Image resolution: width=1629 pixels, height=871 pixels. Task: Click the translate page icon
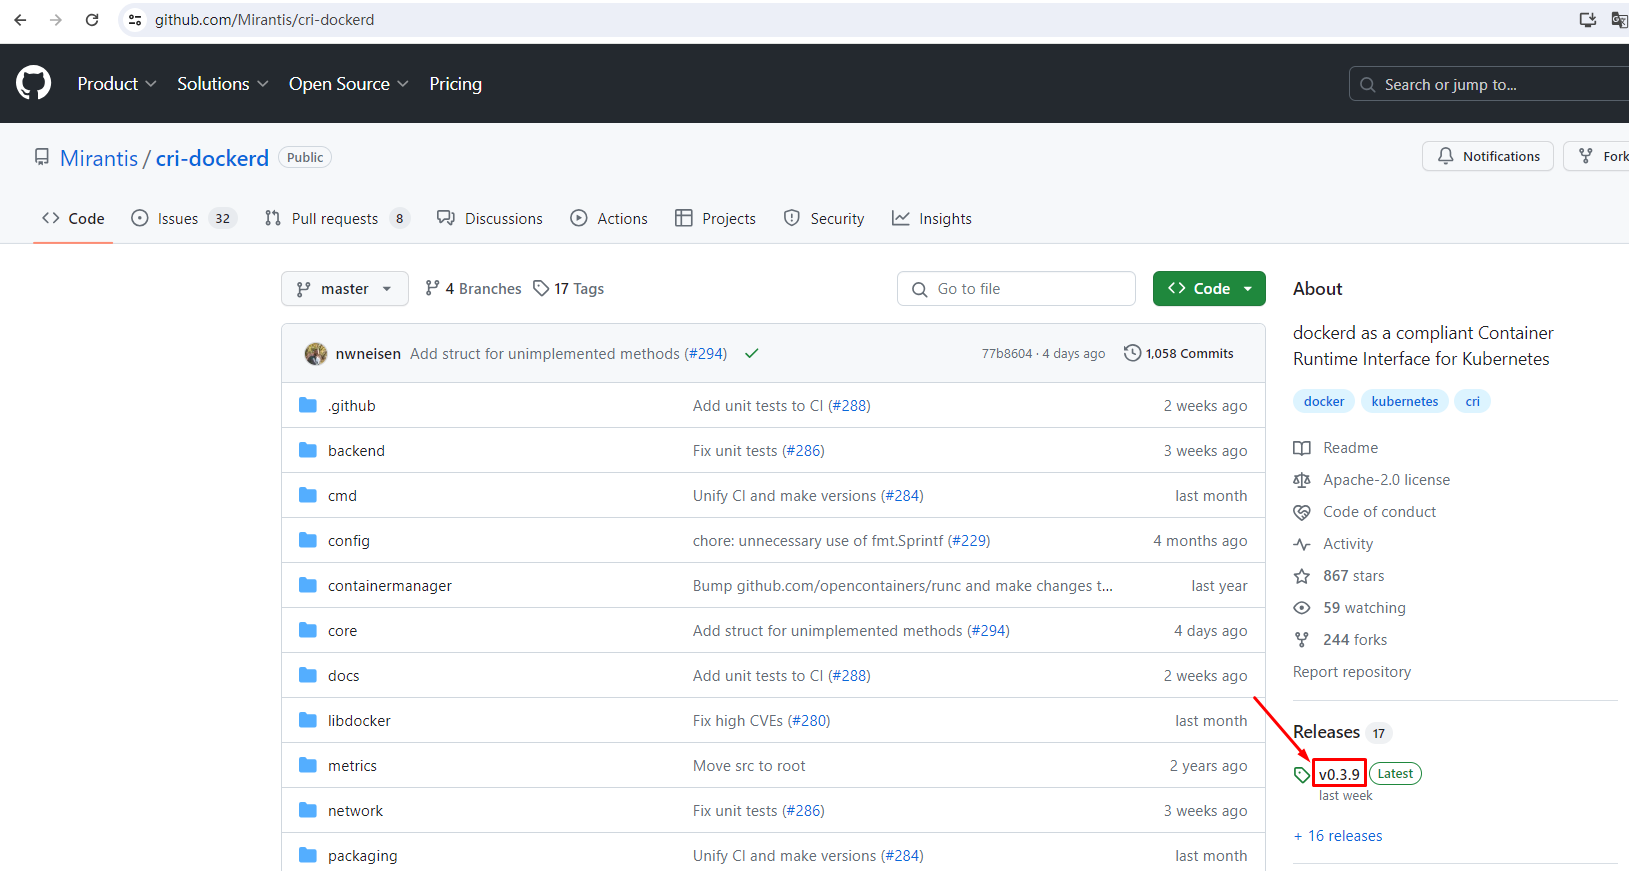(1619, 19)
